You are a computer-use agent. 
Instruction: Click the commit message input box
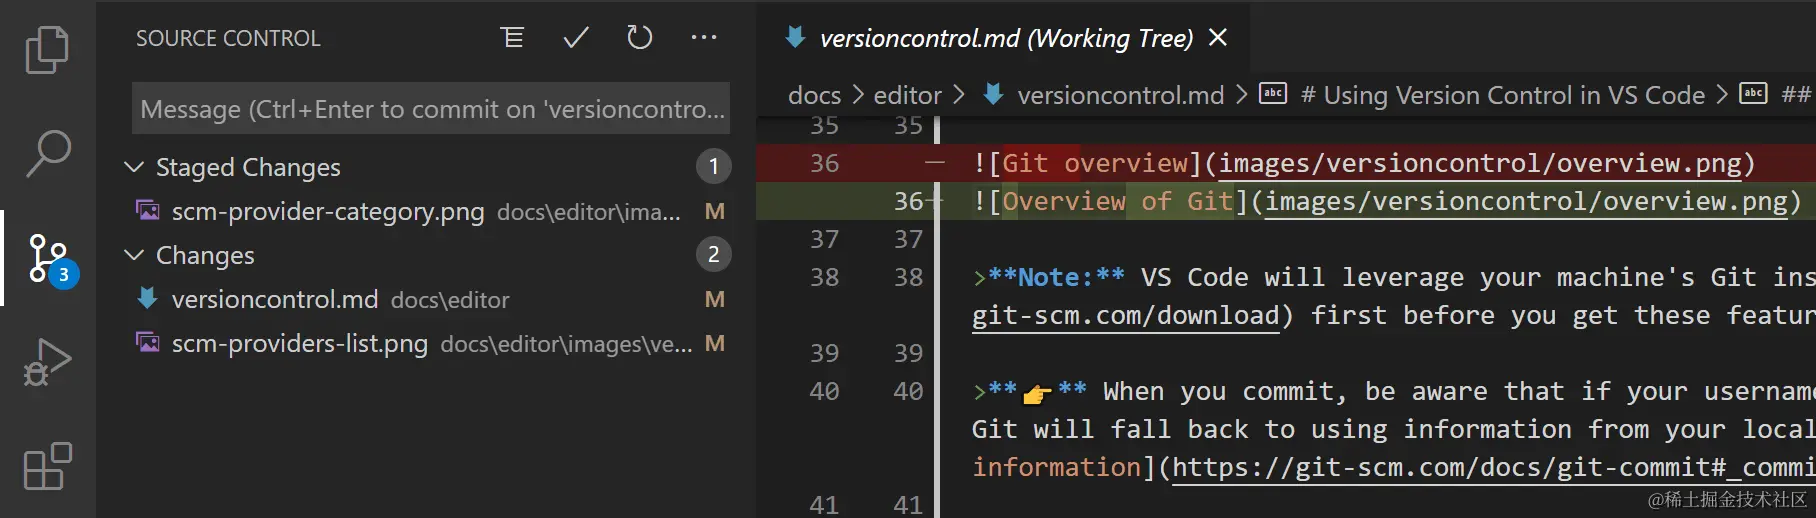(x=431, y=108)
